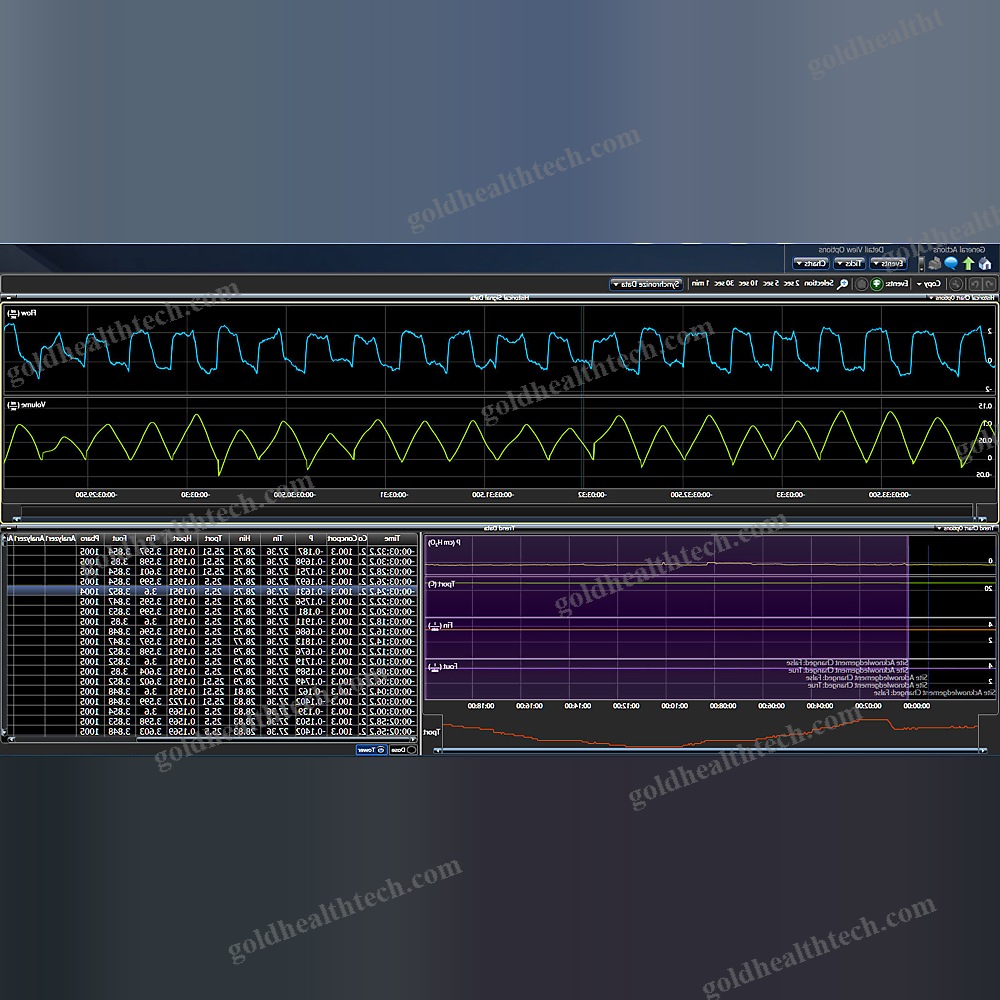Click the magnifier zoom icon
Image resolution: width=1000 pixels, height=1000 pixels.
(843, 284)
